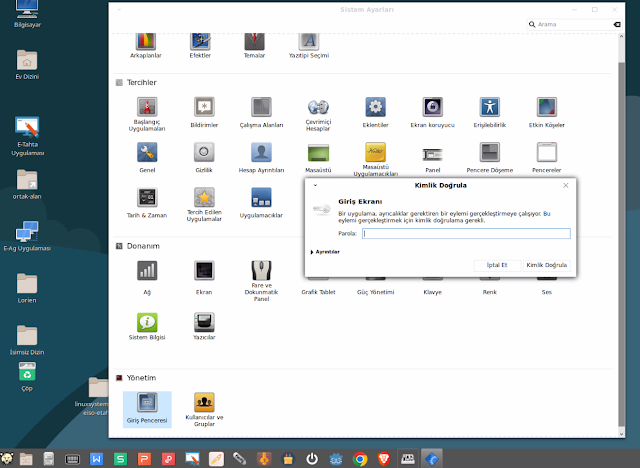The image size is (640, 468).
Task: Open Yazıtipi Seçimi settings
Action: (x=309, y=46)
